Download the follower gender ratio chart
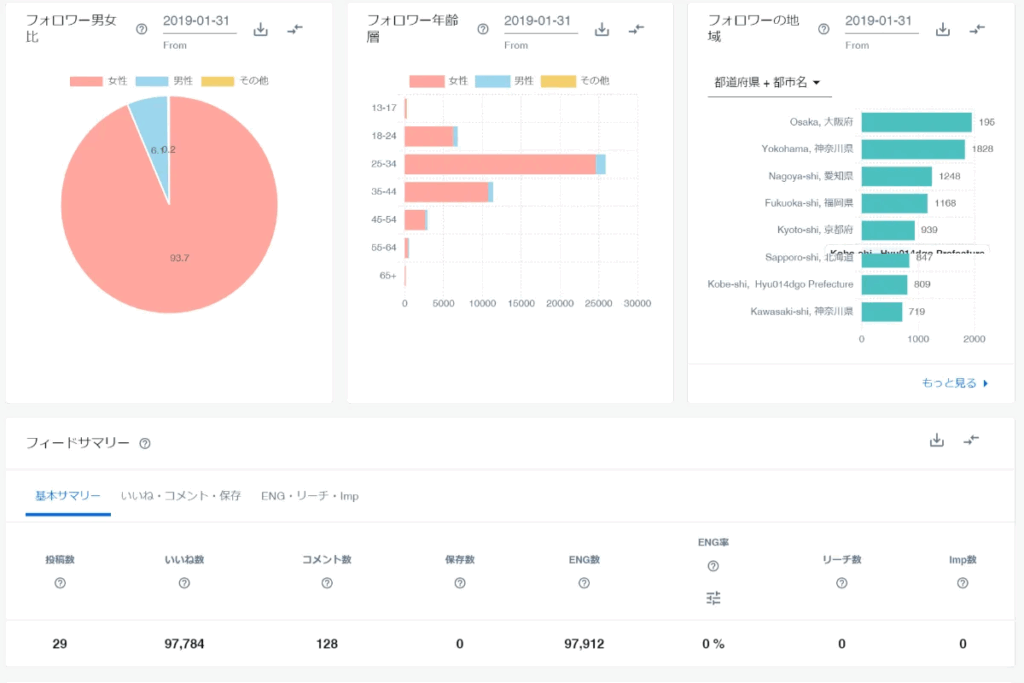Screen dimensions: 1024x683 click(x=261, y=30)
